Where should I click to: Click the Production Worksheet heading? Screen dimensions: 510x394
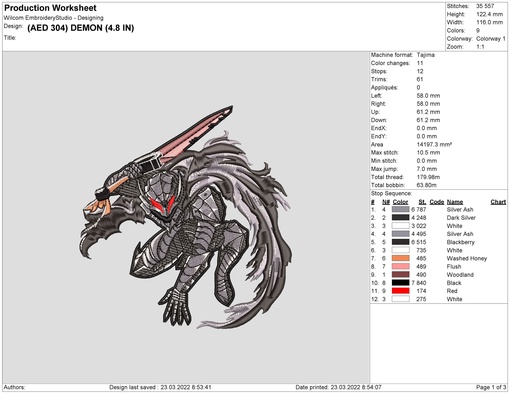click(x=50, y=8)
